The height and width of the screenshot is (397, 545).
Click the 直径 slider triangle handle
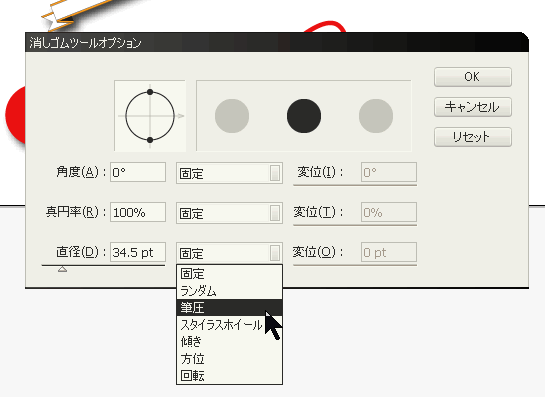[63, 269]
